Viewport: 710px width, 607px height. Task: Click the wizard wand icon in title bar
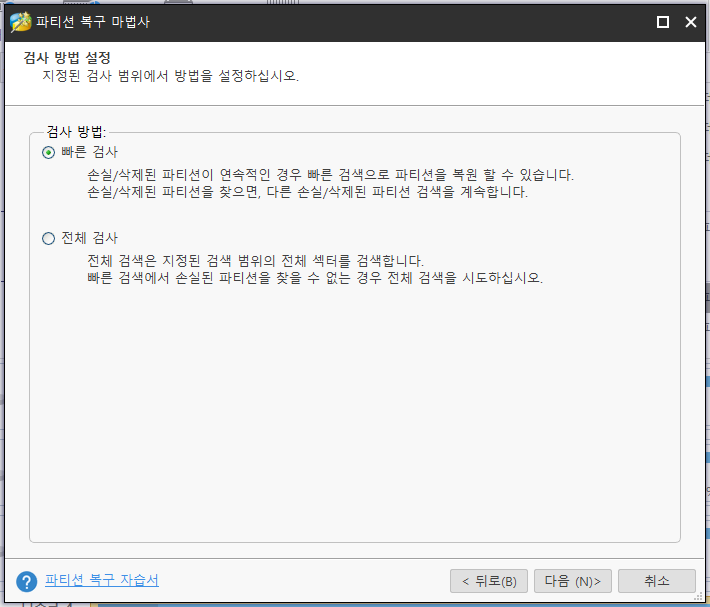pos(20,22)
